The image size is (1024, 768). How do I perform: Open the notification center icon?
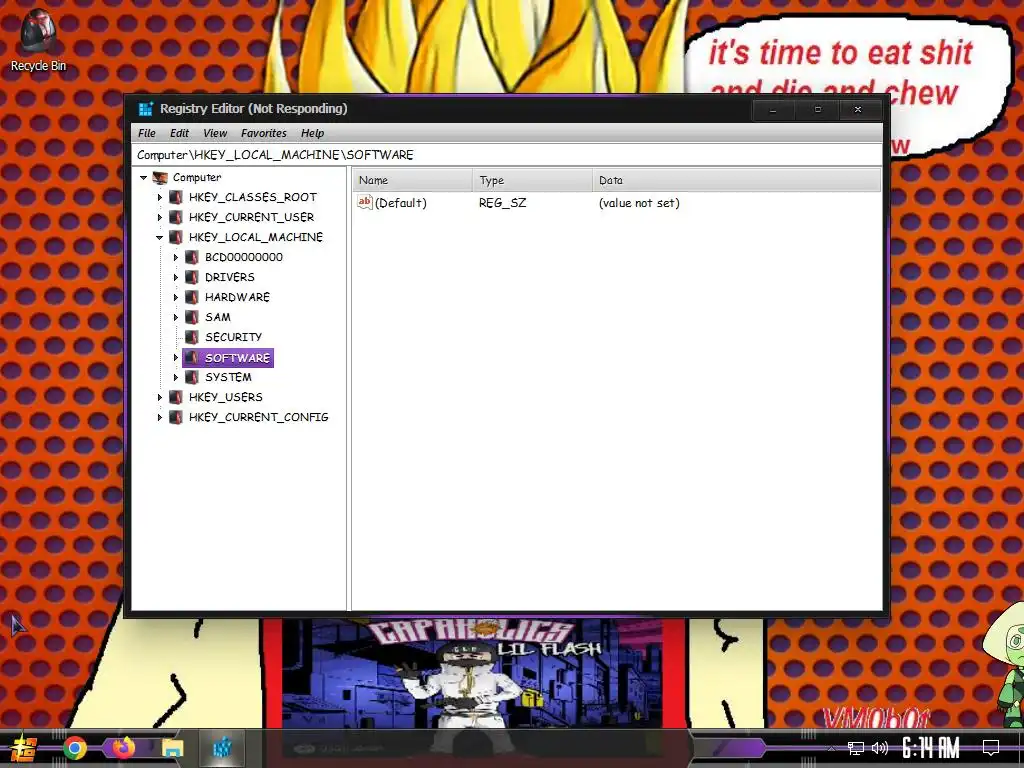coord(991,748)
